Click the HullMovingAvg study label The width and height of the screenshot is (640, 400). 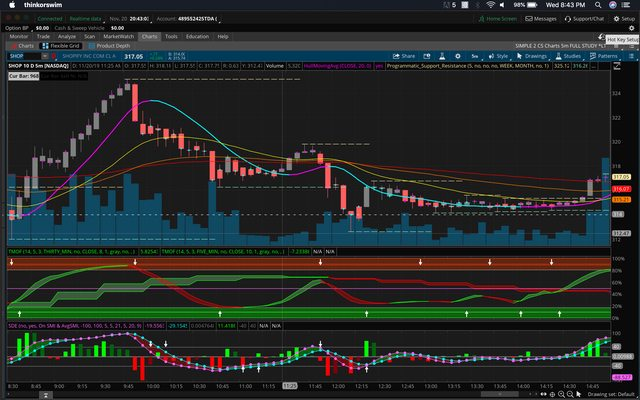coord(338,66)
